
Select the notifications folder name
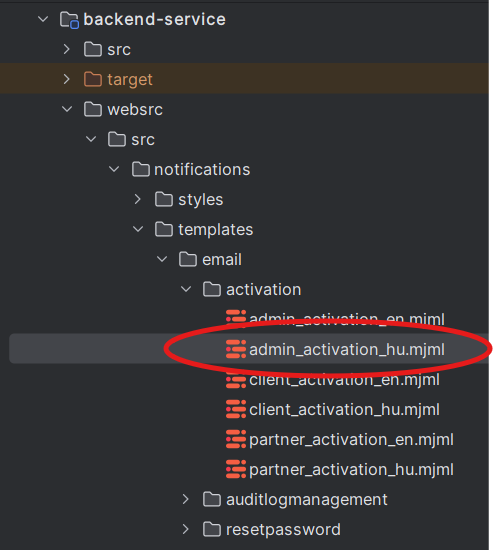202,169
